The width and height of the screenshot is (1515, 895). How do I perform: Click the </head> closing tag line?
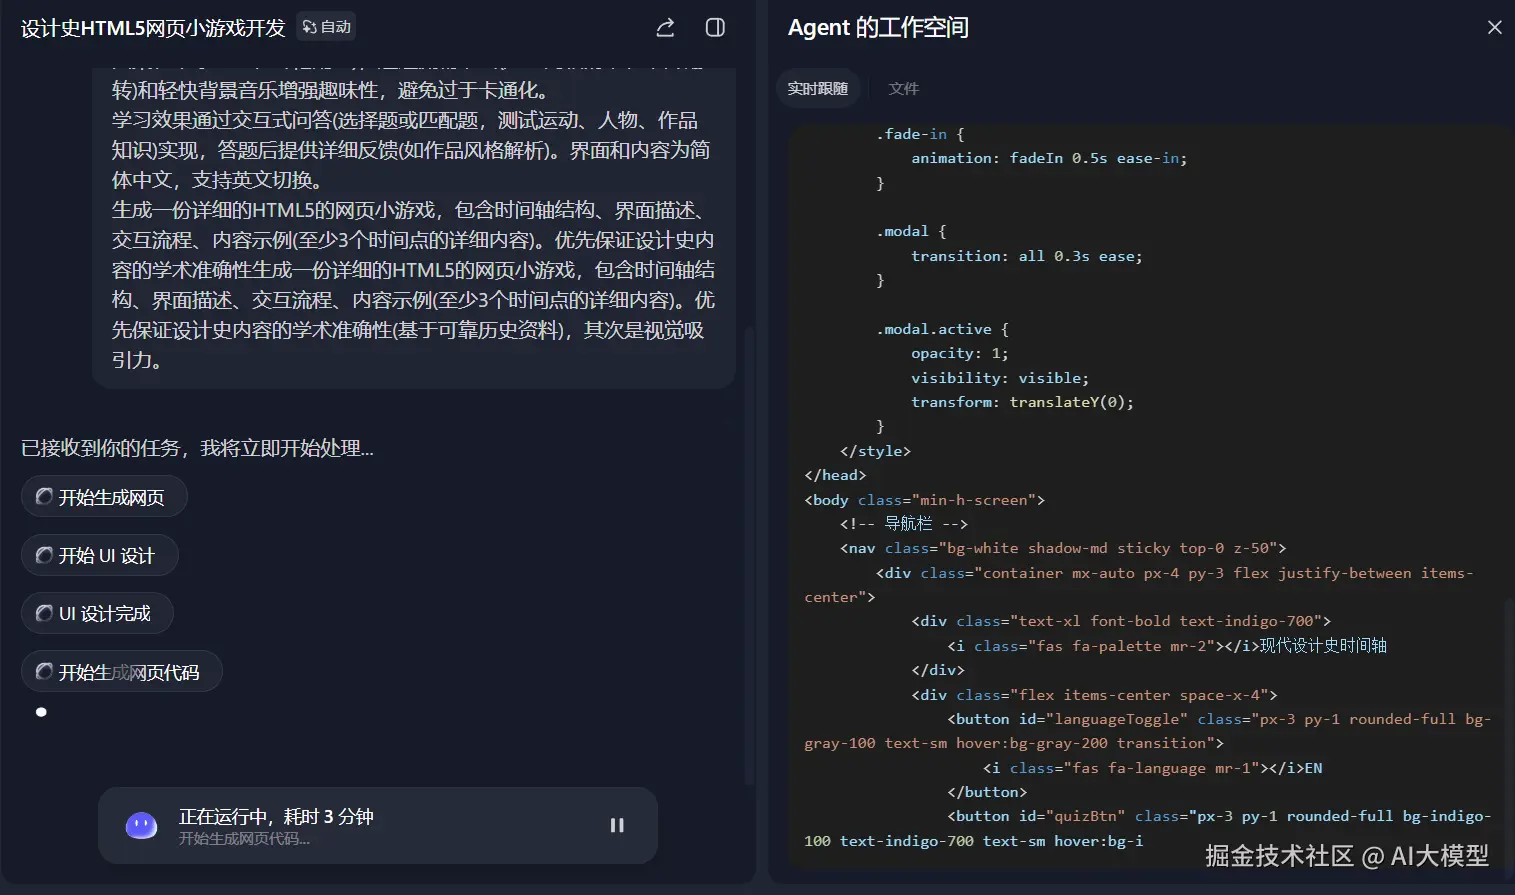tap(835, 475)
